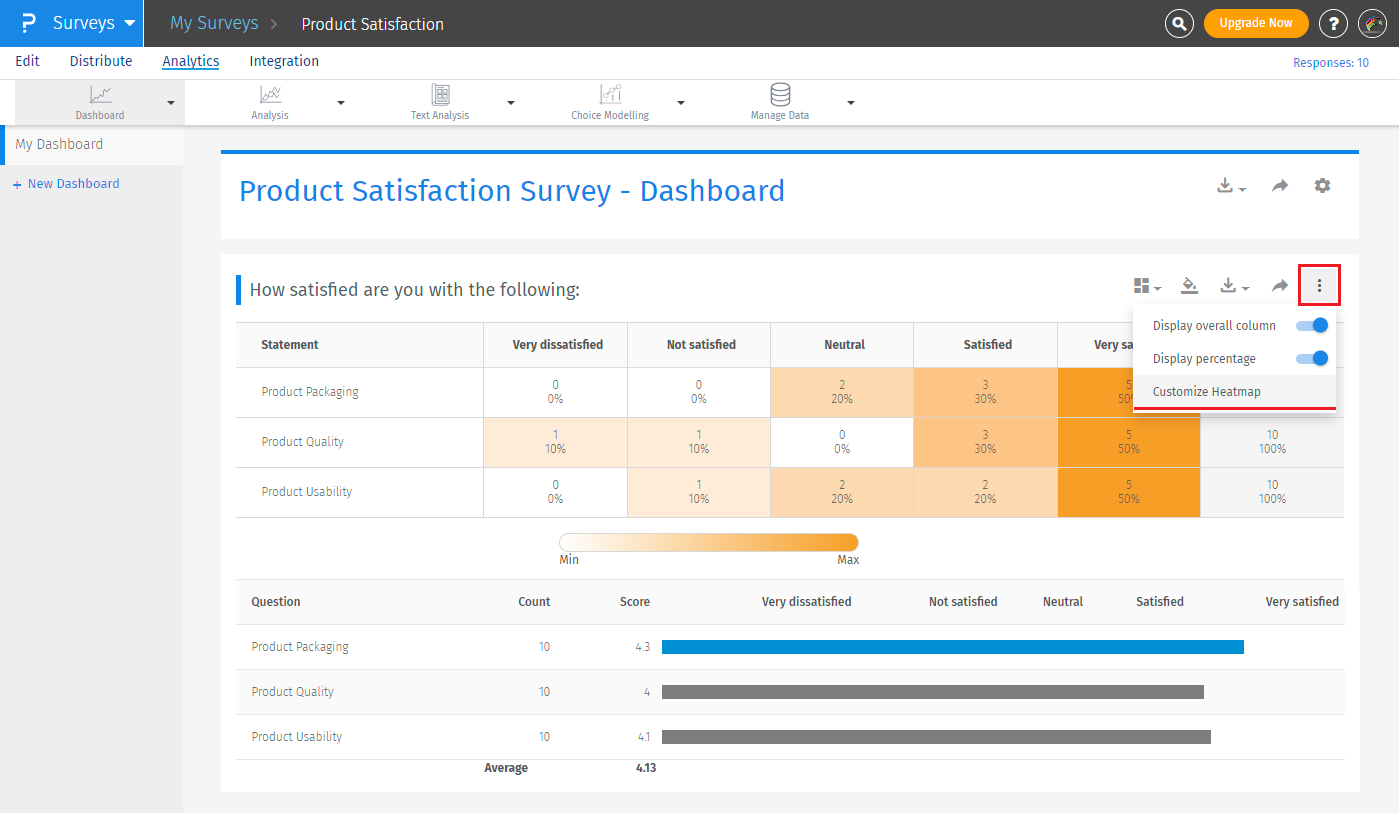Toggle the Display percentage switch

1311,358
